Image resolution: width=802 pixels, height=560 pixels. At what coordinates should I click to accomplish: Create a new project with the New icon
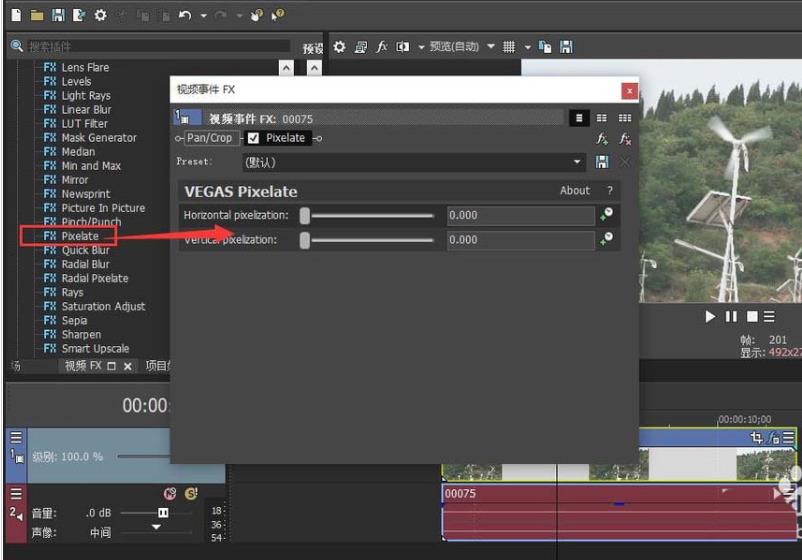[16, 15]
